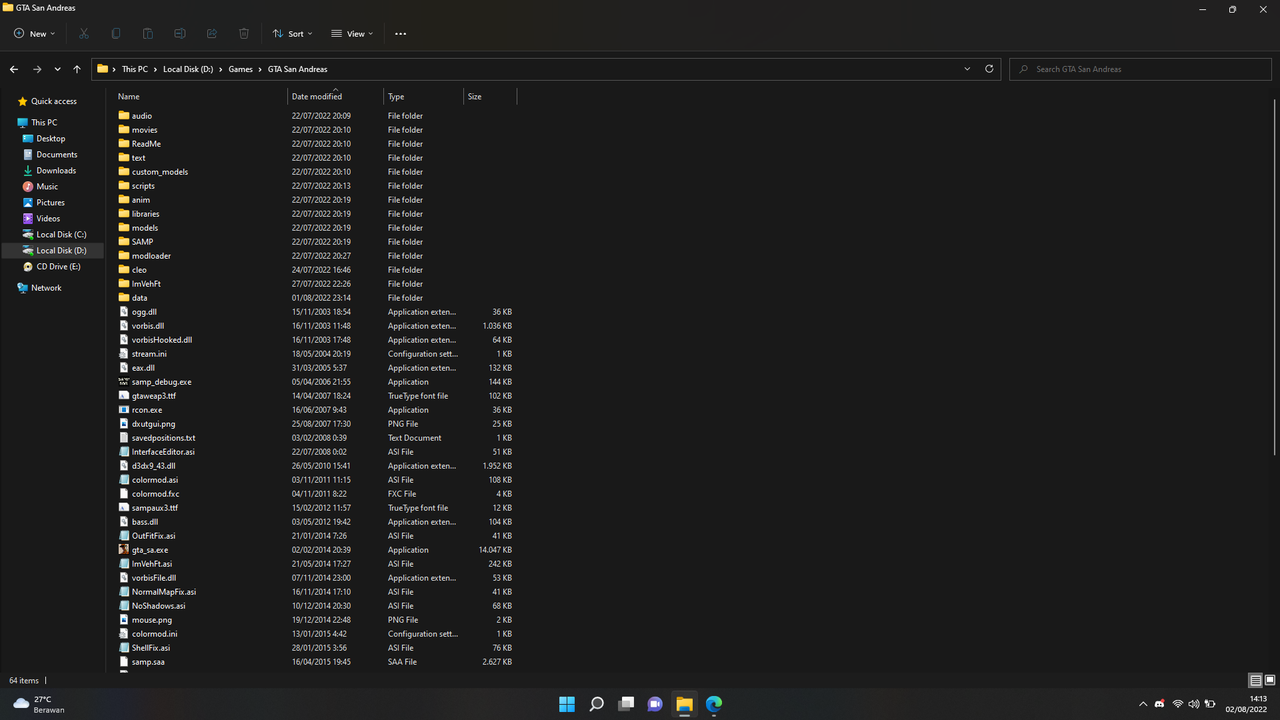Open Windows Start menu
1280x720 pixels.
click(567, 704)
